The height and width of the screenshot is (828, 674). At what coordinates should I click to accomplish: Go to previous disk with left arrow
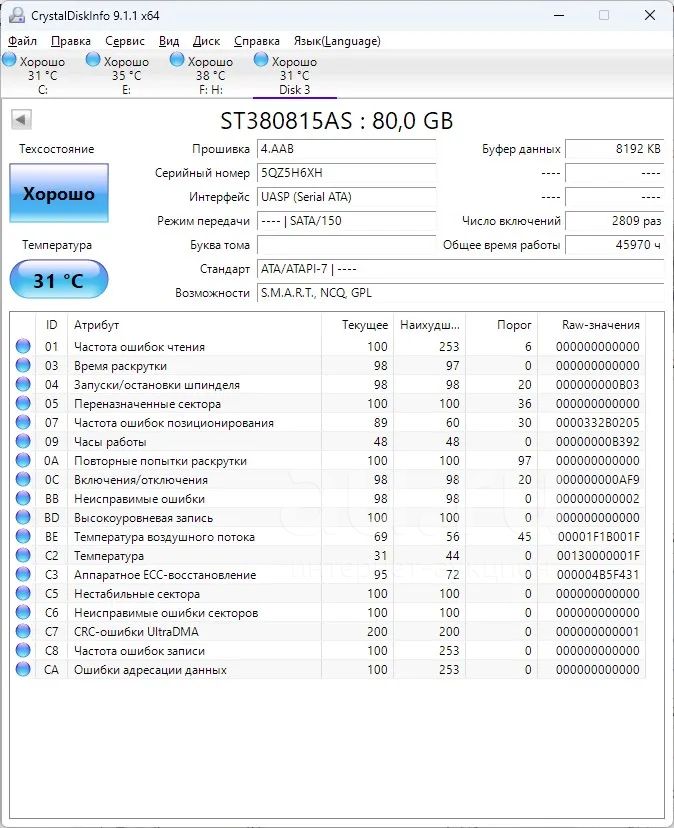click(21, 119)
